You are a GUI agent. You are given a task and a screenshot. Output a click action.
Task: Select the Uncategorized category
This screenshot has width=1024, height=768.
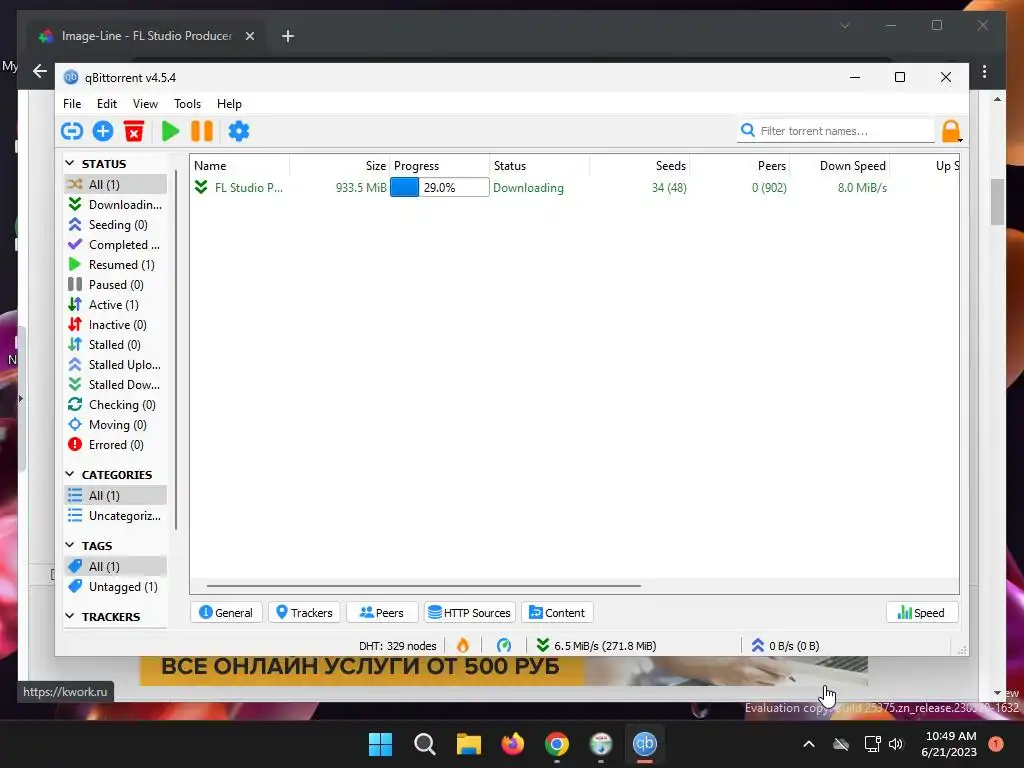click(x=116, y=516)
